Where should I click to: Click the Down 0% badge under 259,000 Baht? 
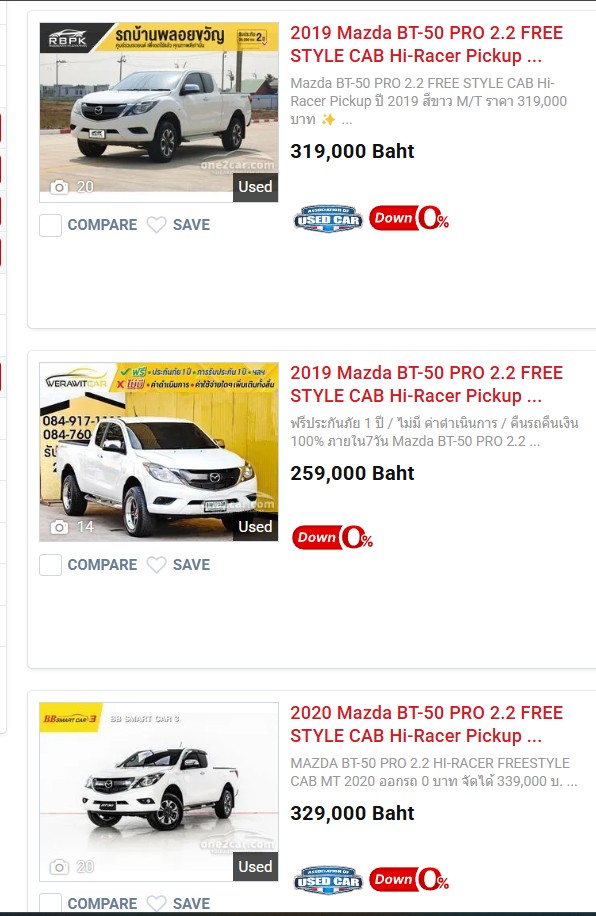[x=332, y=537]
